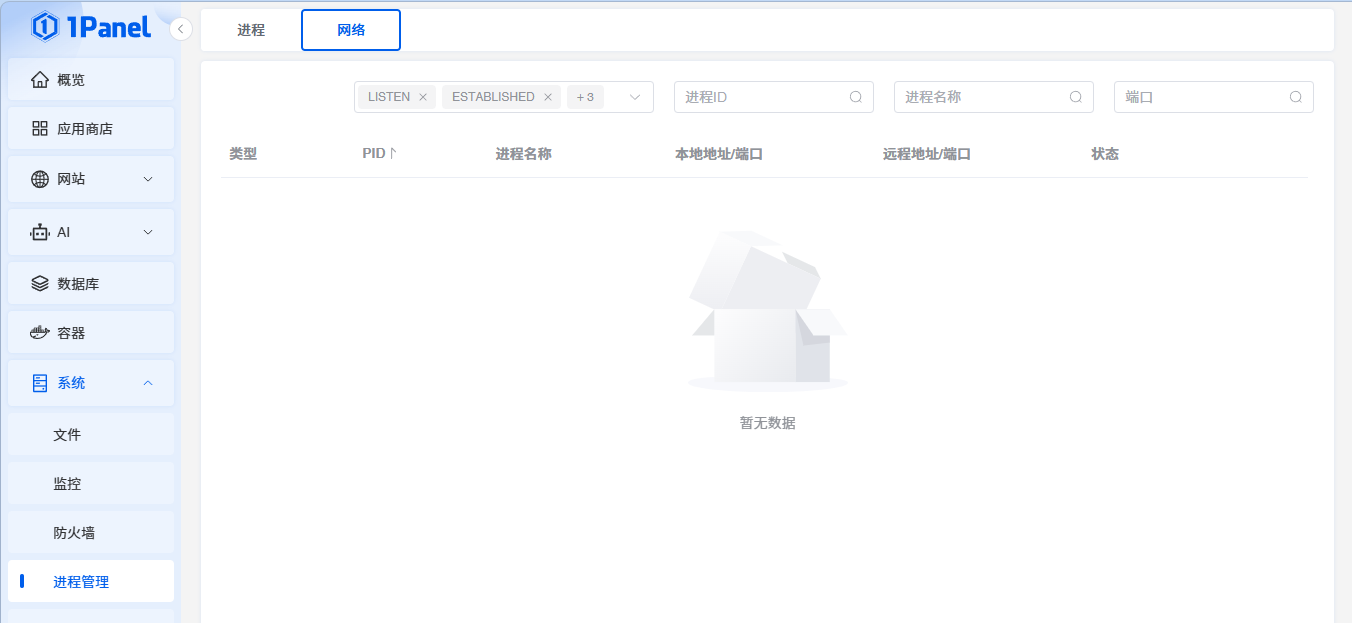The image size is (1352, 623).
Task: Switch to the 进程 tab
Action: (251, 30)
